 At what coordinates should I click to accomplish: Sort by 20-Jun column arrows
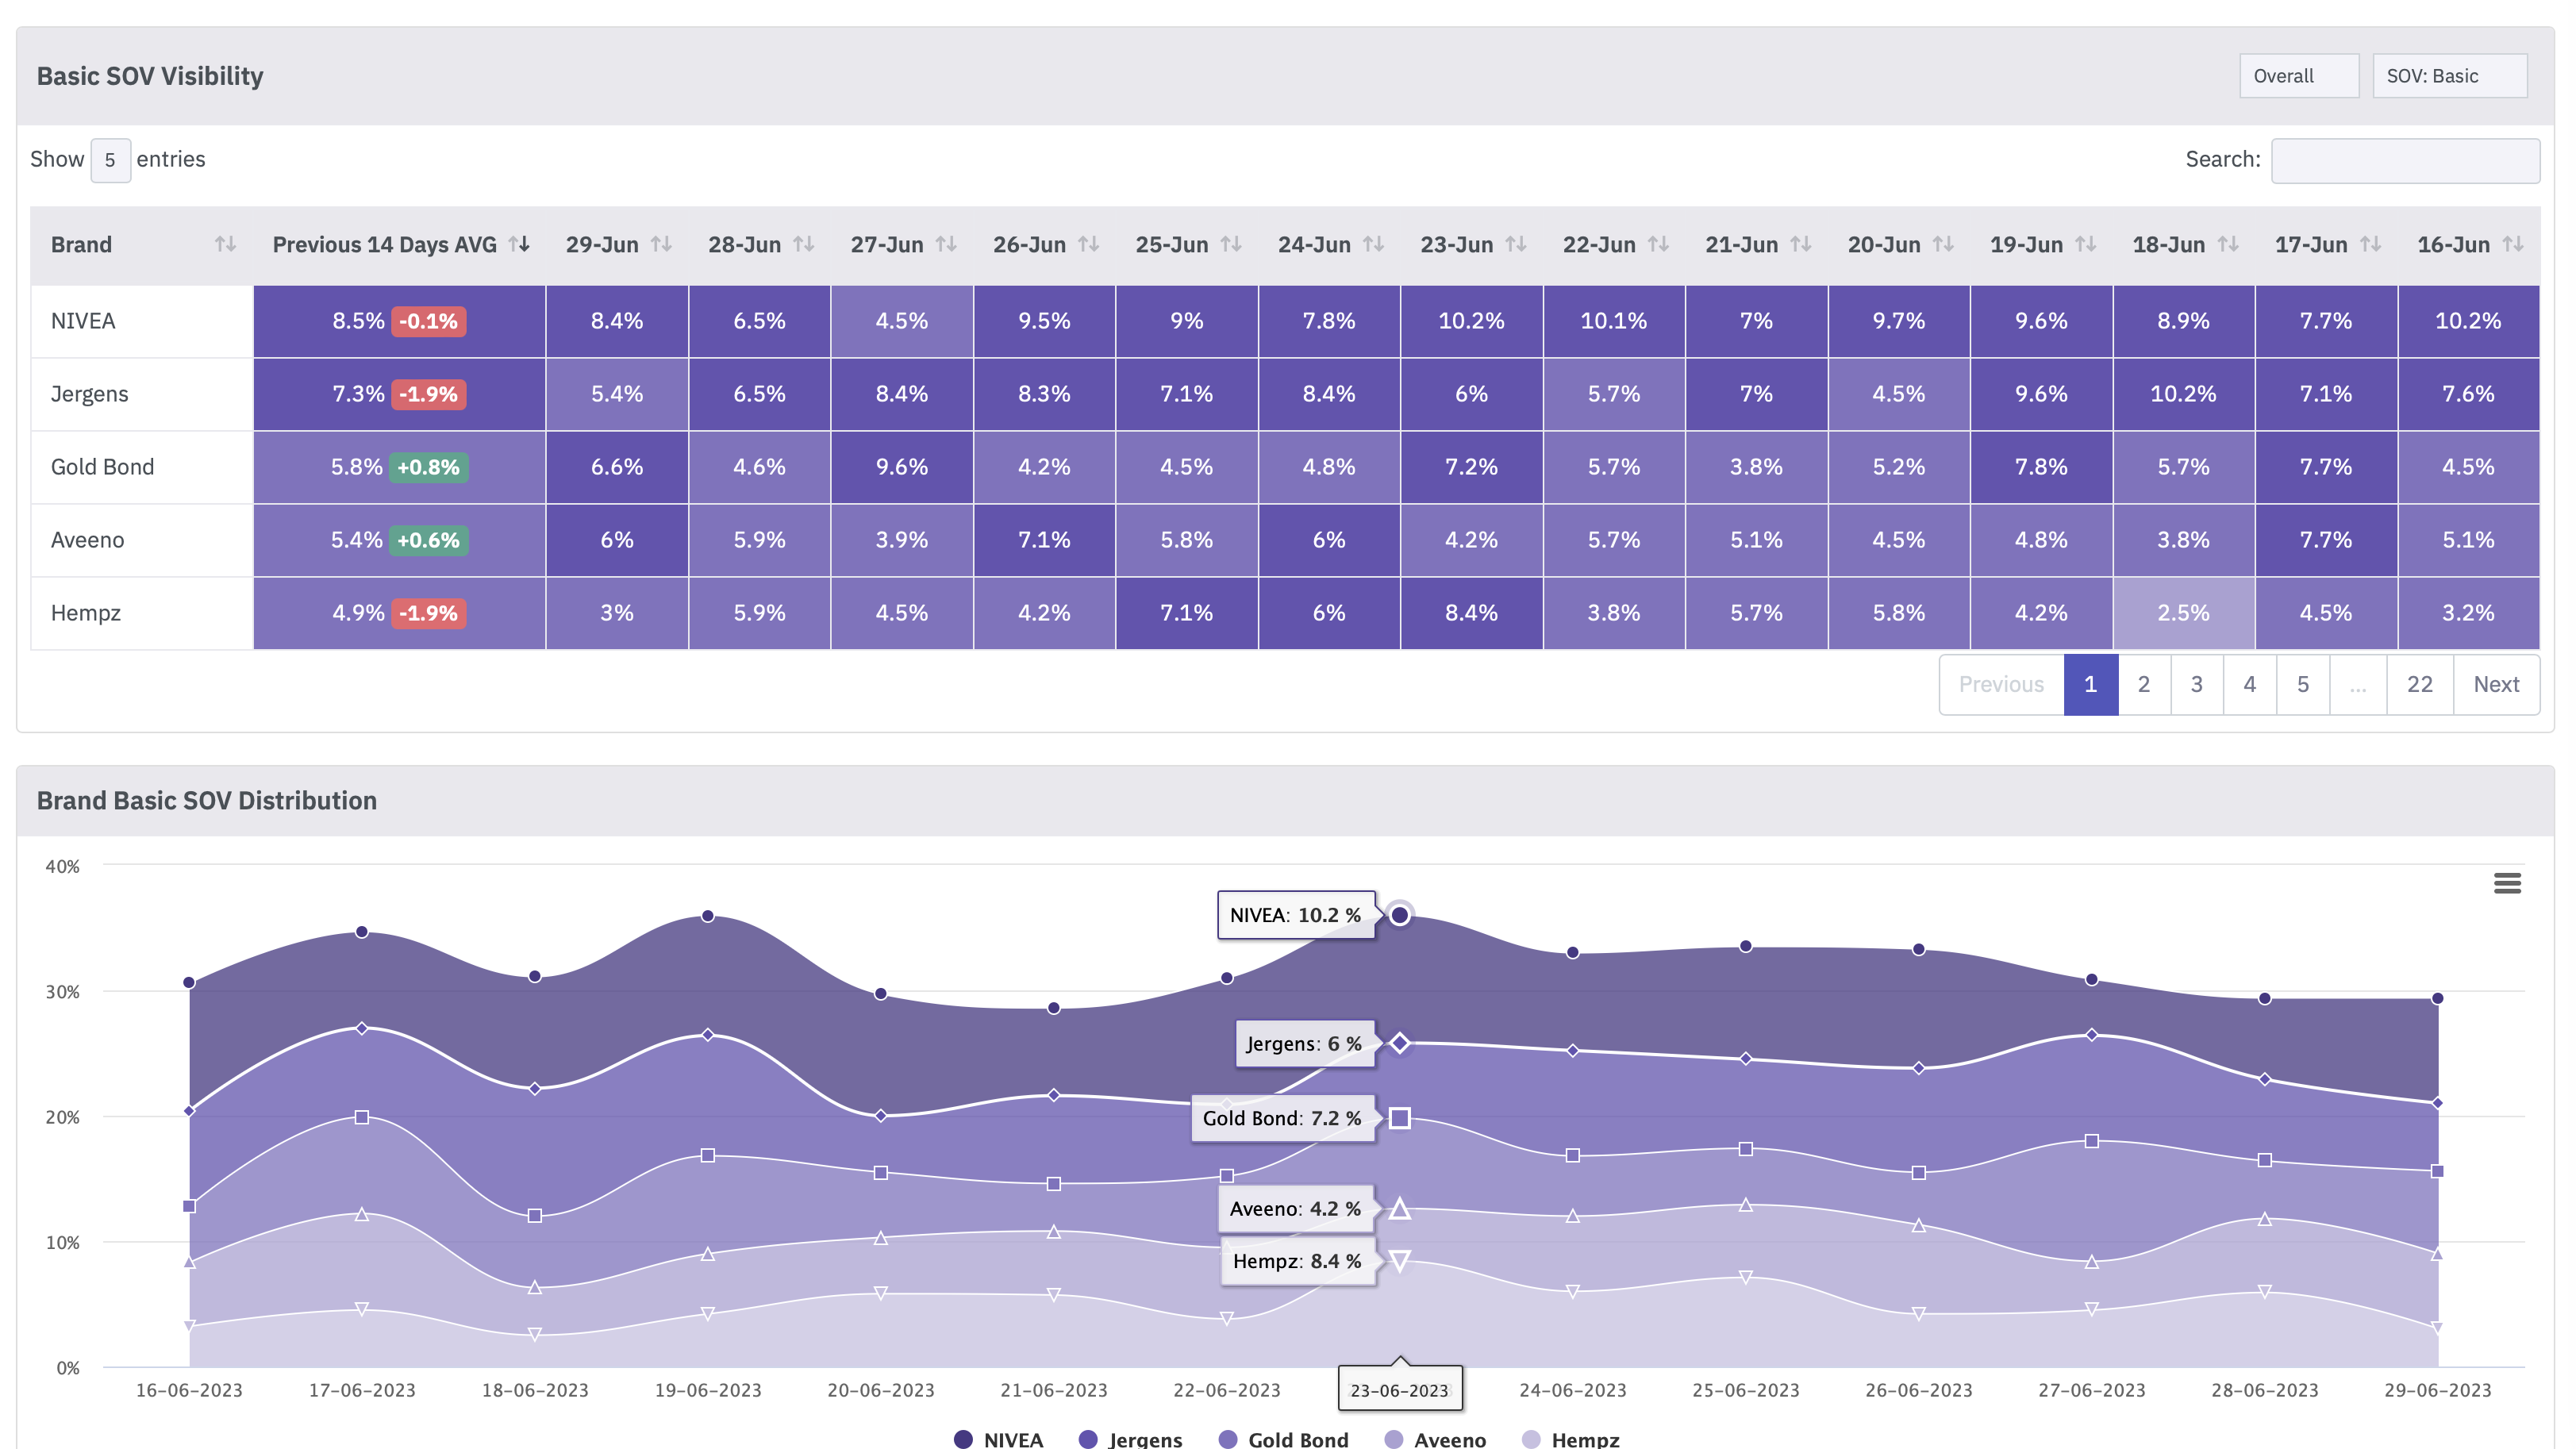[x=1943, y=244]
